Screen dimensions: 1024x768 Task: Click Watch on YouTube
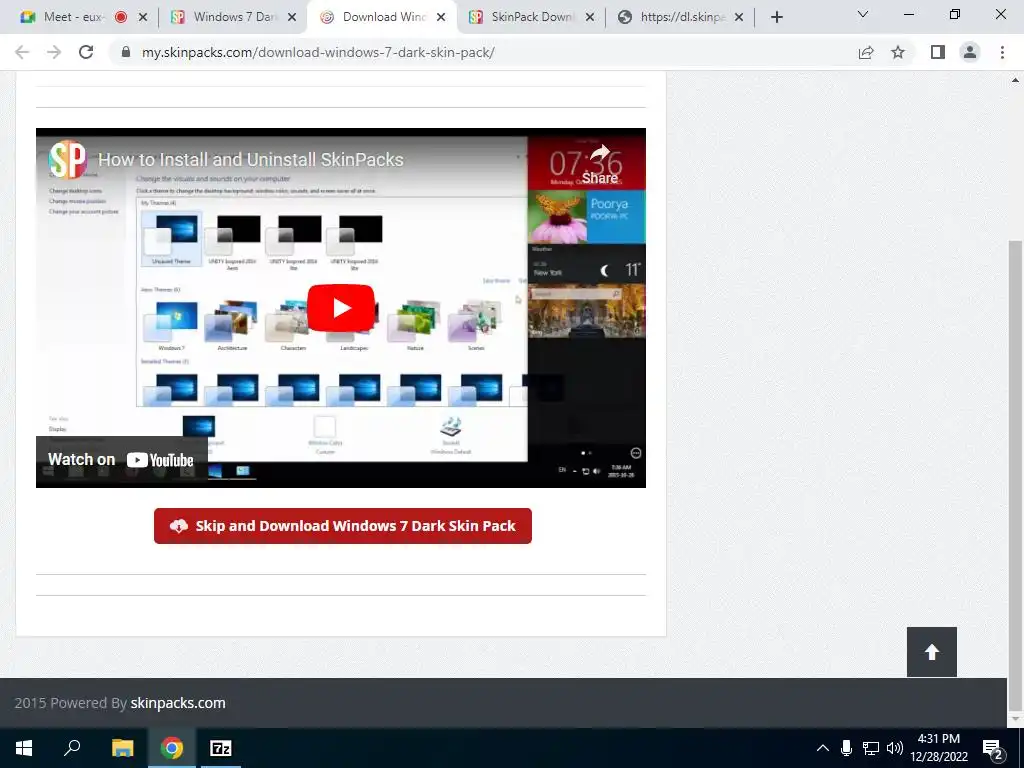121,460
